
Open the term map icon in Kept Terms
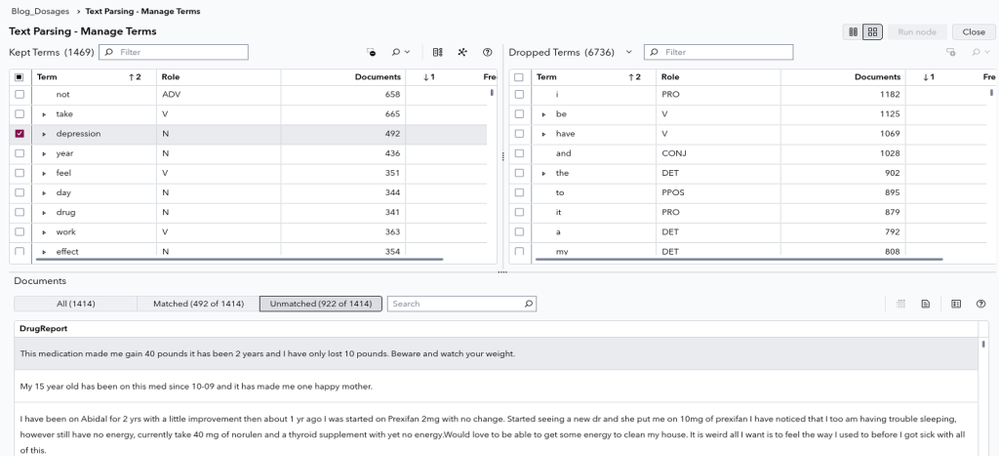pos(462,52)
